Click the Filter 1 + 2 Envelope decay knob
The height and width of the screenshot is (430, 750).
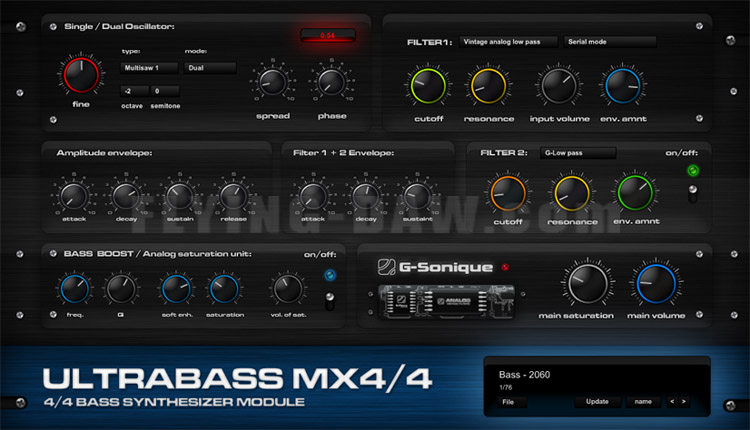coord(366,196)
